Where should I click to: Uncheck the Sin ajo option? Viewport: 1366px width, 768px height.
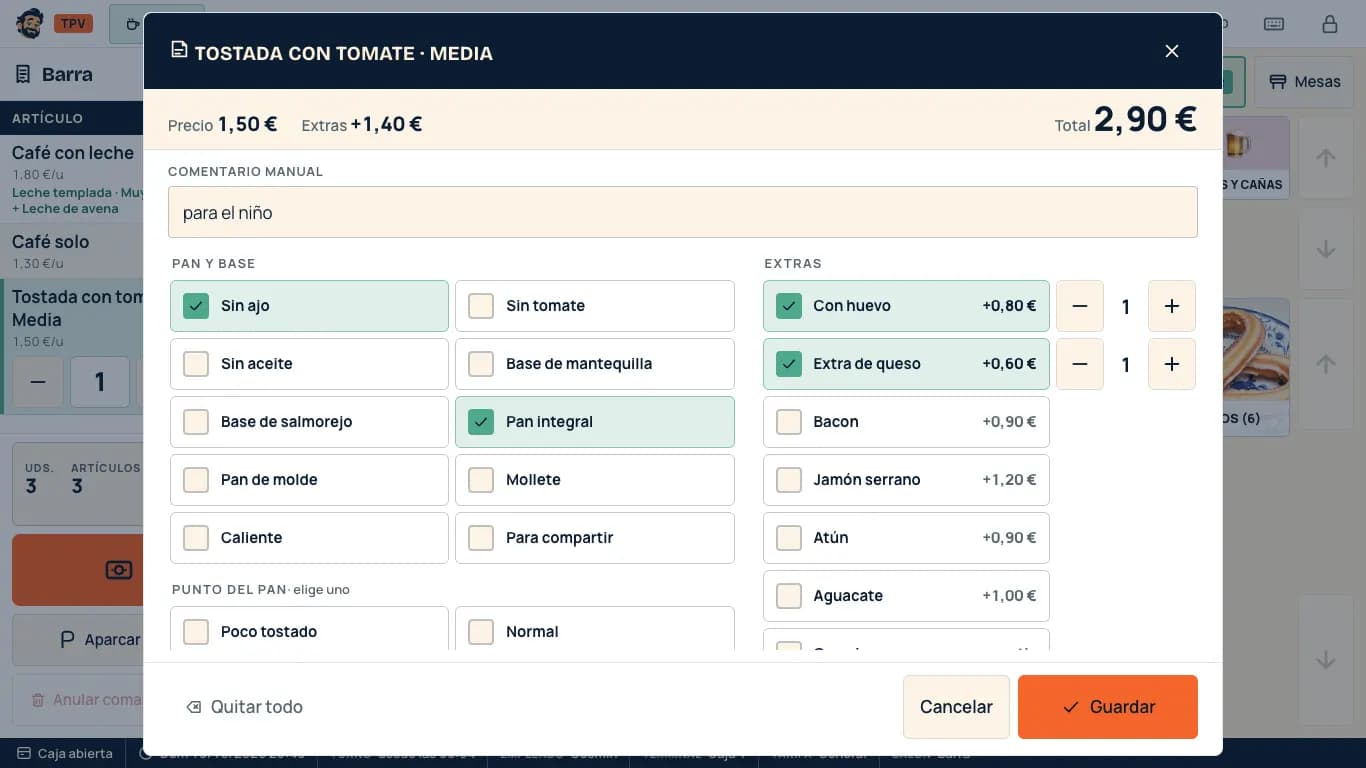pos(309,306)
